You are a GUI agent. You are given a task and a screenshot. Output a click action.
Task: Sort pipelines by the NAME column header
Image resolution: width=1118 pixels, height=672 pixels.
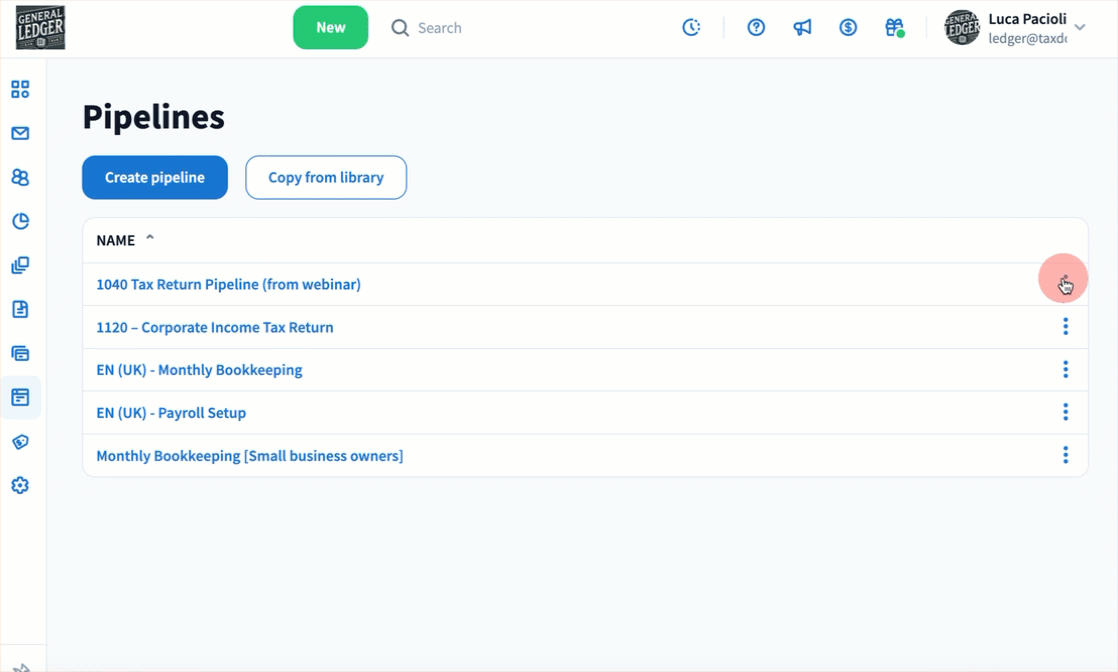click(x=116, y=241)
